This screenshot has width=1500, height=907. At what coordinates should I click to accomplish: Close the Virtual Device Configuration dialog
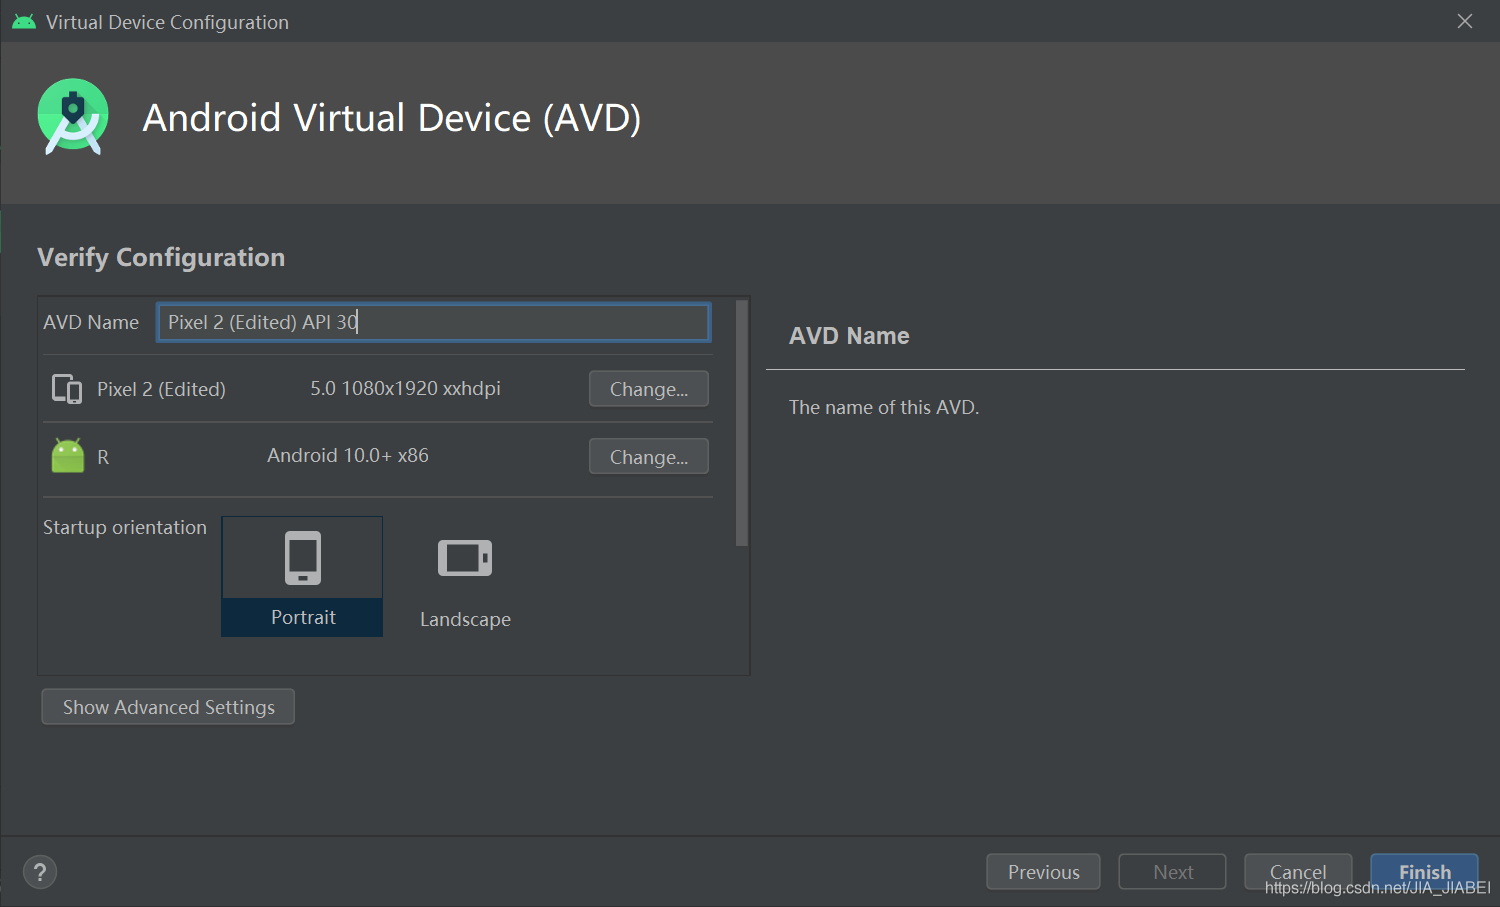click(x=1465, y=21)
